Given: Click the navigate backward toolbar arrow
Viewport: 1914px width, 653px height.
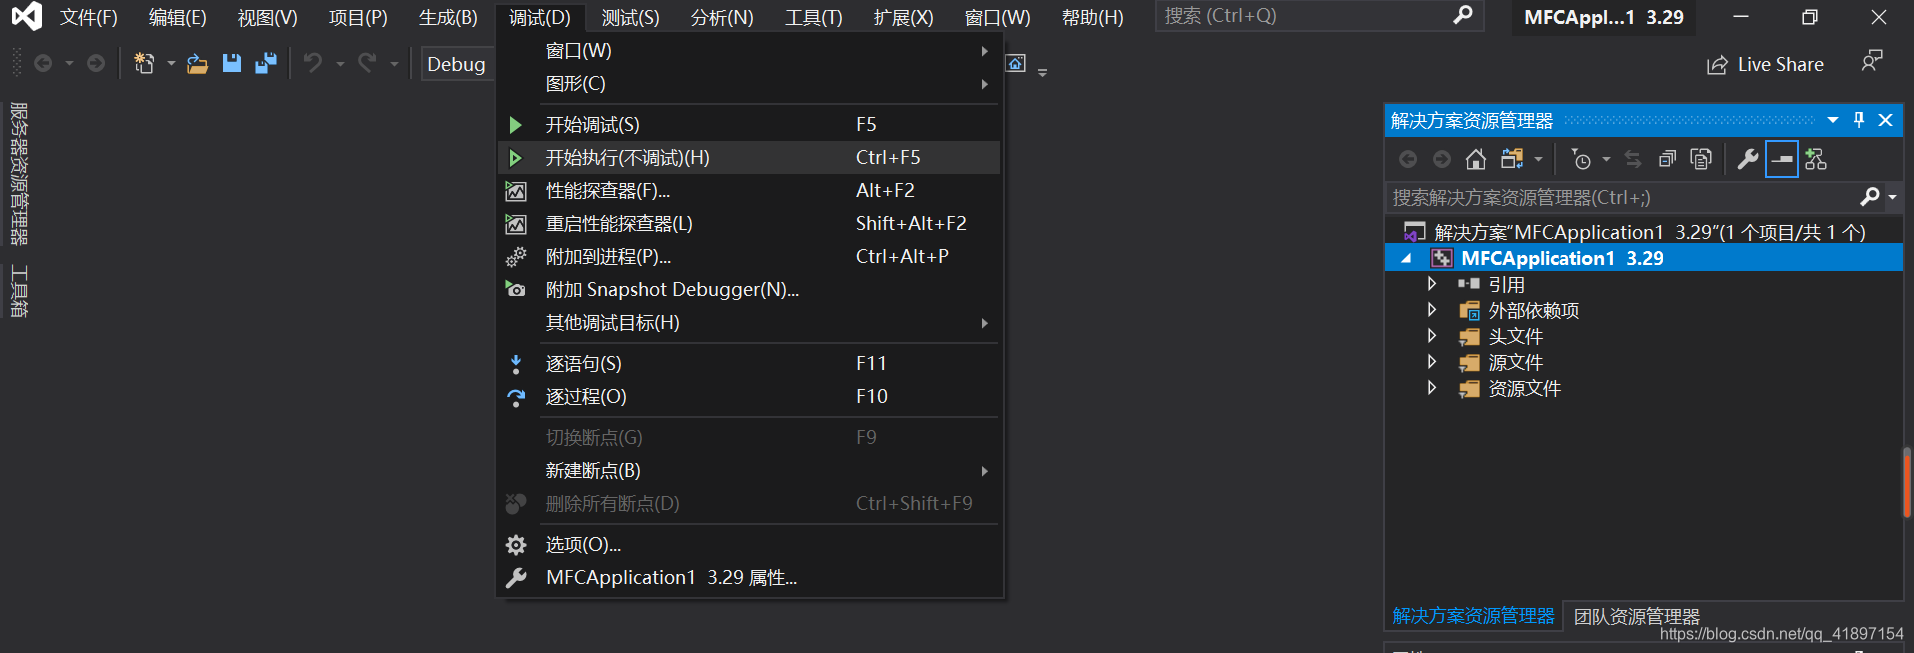Looking at the screenshot, I should click(43, 63).
